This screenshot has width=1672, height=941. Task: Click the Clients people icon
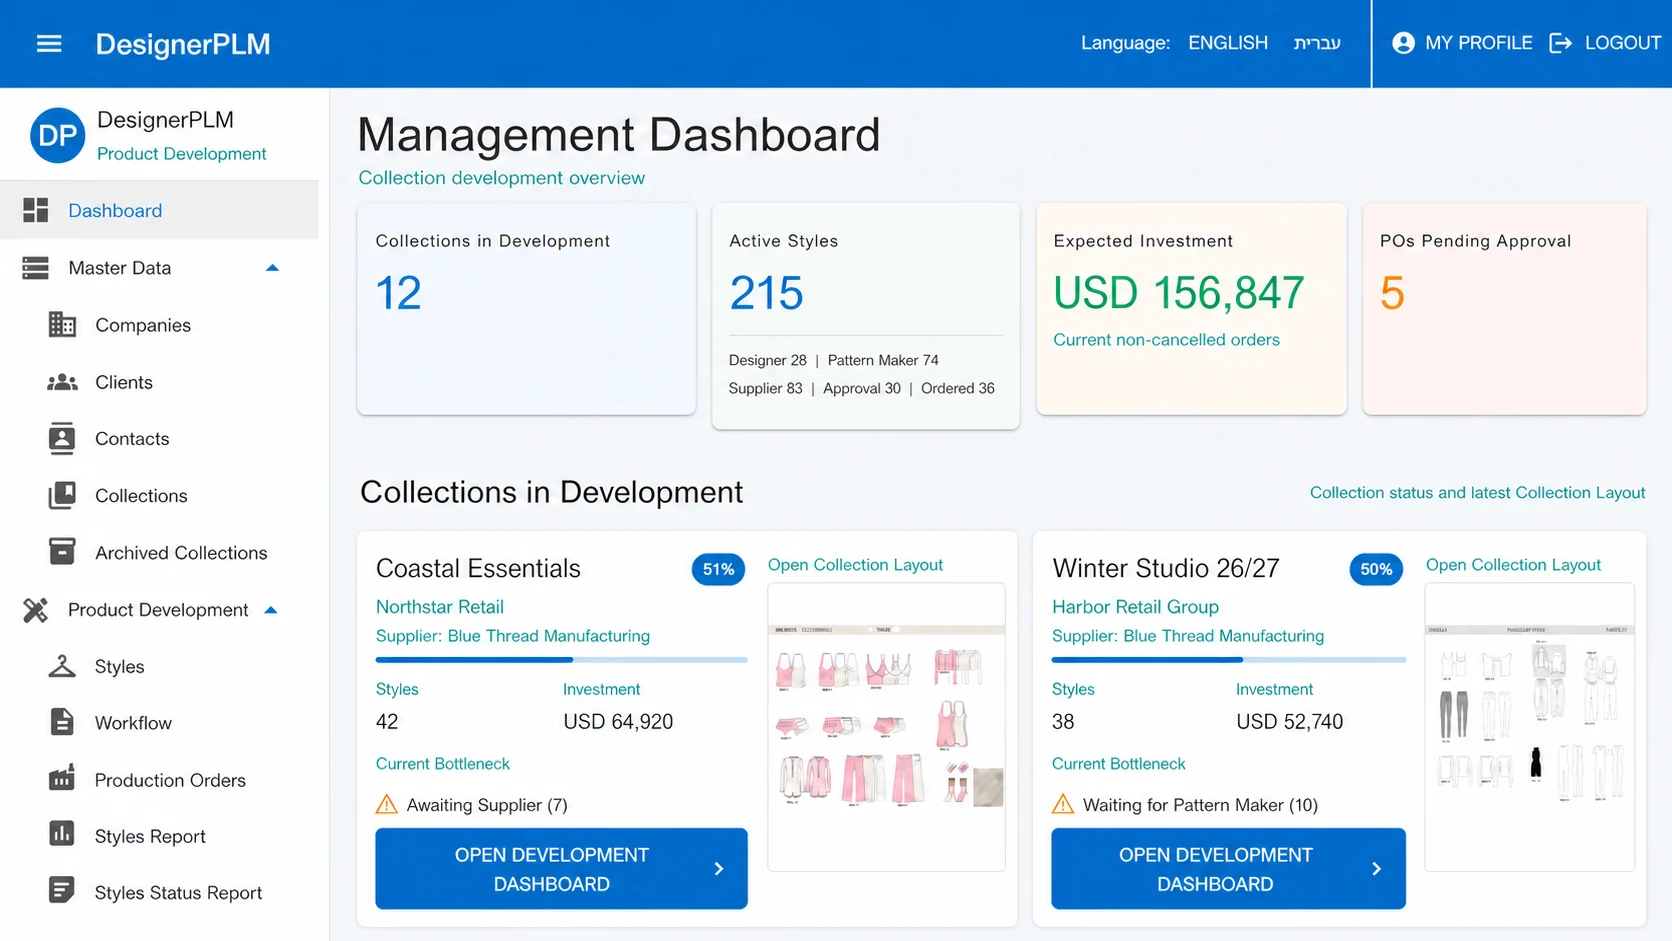coord(62,382)
